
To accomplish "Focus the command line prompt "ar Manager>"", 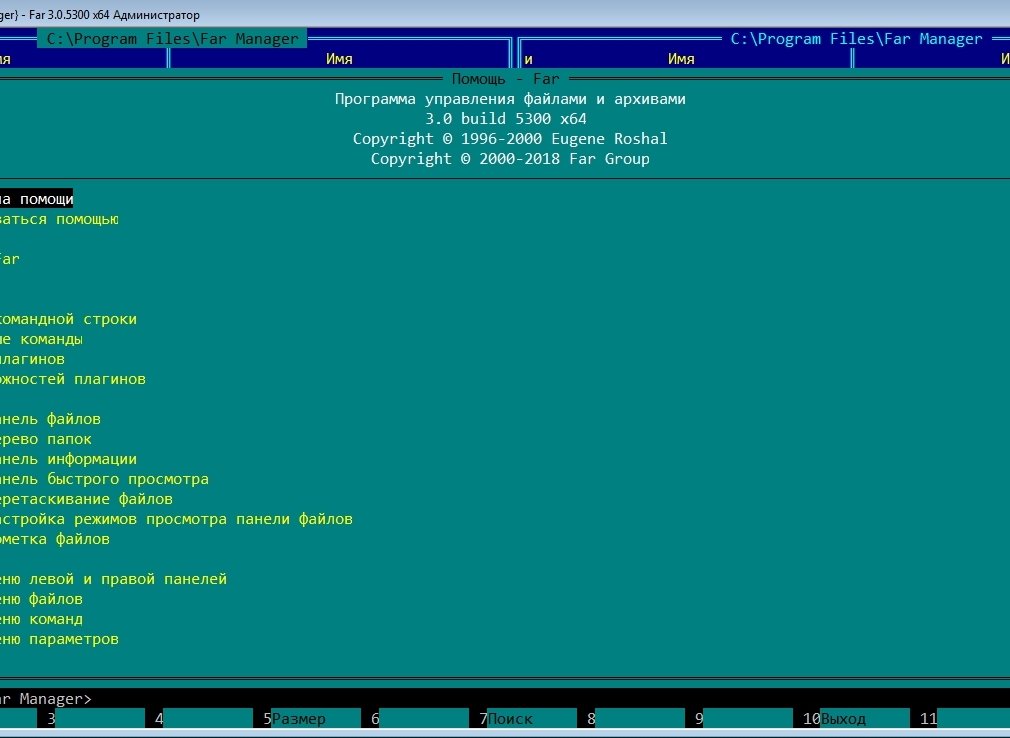I will pos(46,698).
